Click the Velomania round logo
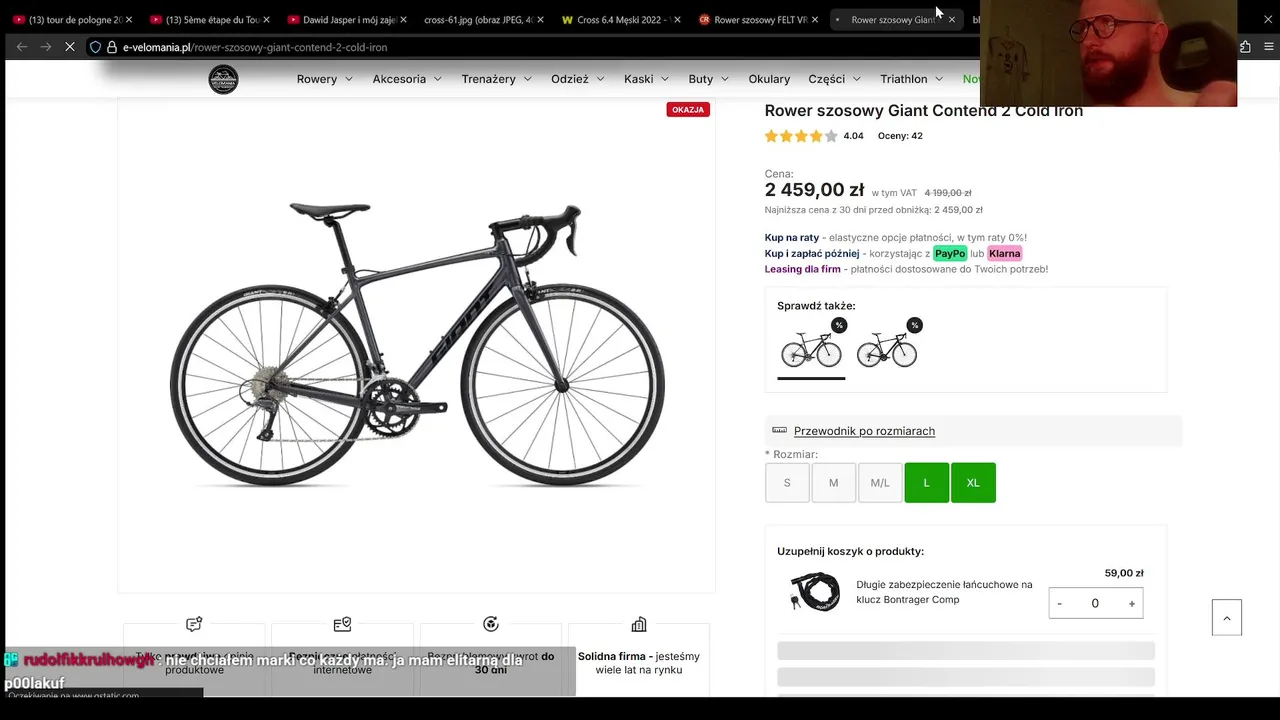The width and height of the screenshot is (1280, 720). tap(223, 79)
